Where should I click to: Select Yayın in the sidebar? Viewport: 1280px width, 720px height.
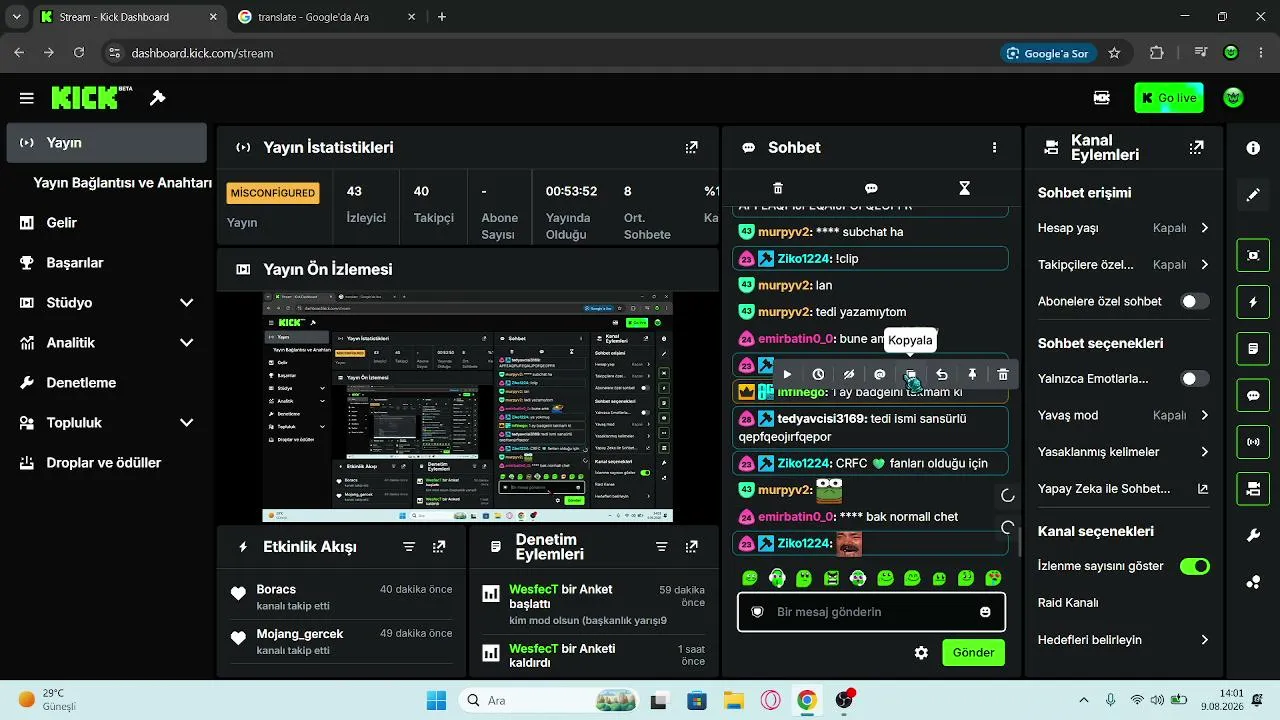[107, 143]
